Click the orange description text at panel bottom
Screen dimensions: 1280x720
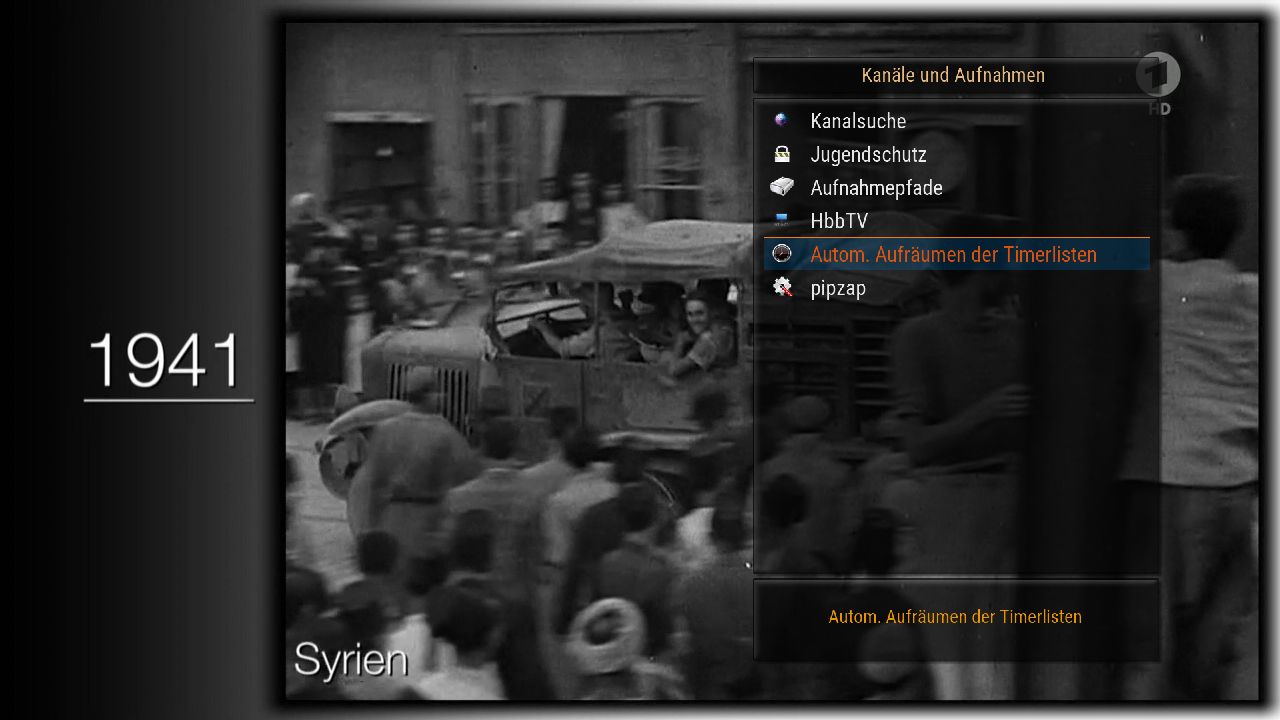point(955,617)
